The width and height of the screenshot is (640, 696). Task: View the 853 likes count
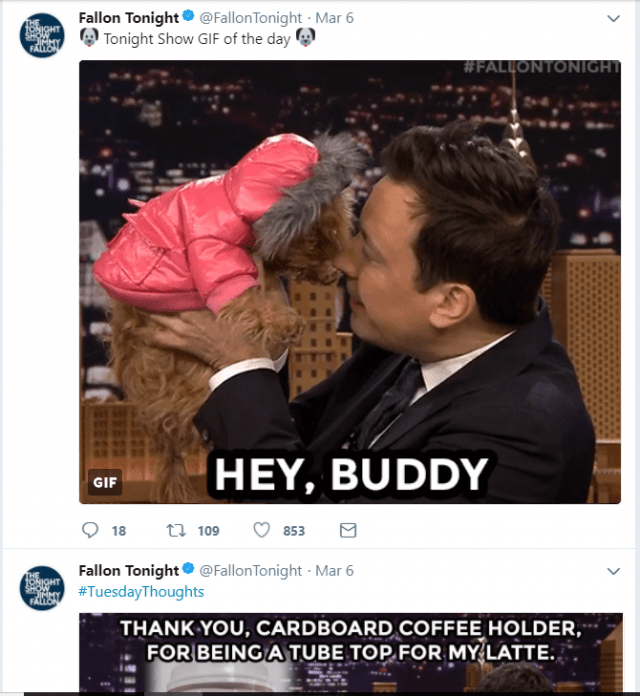pos(294,531)
